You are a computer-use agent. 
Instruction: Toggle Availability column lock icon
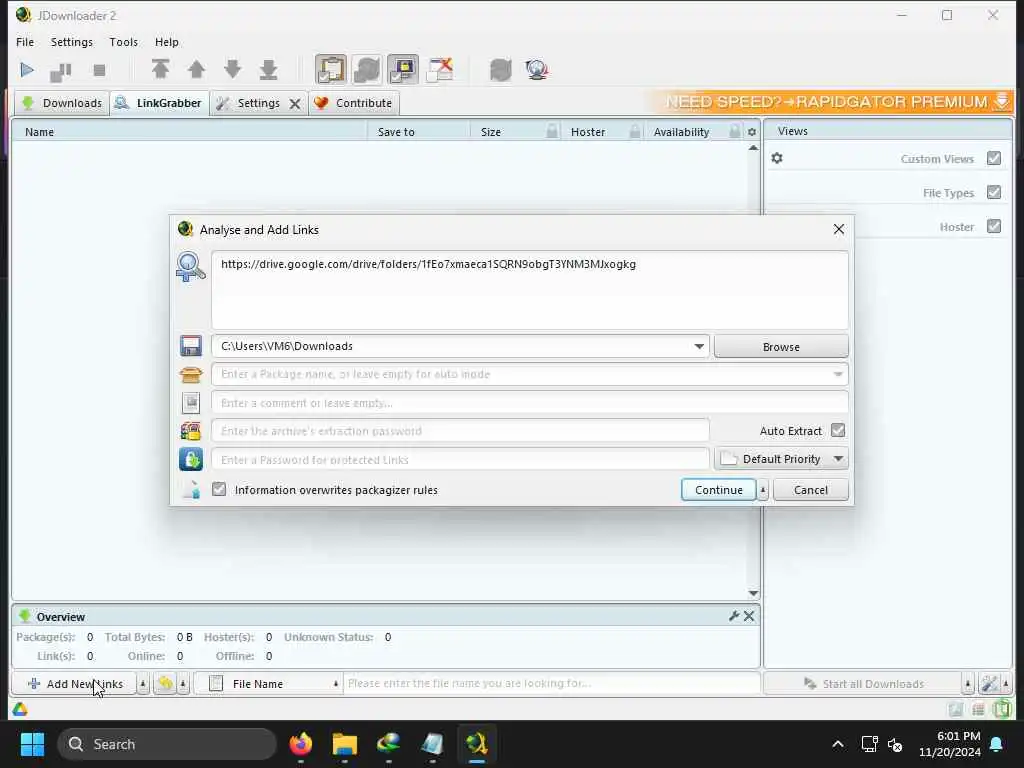pos(735,131)
